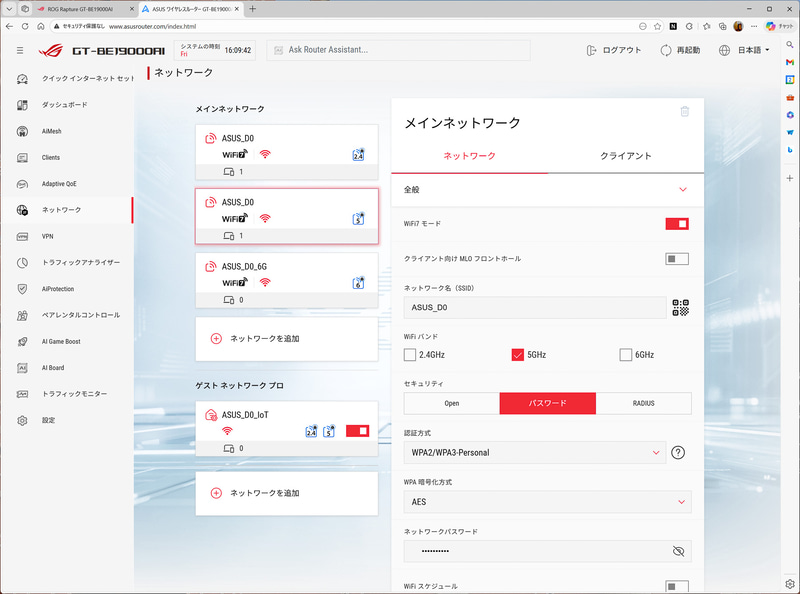The height and width of the screenshot is (594, 800).
Task: Click the logout icon
Action: point(591,51)
